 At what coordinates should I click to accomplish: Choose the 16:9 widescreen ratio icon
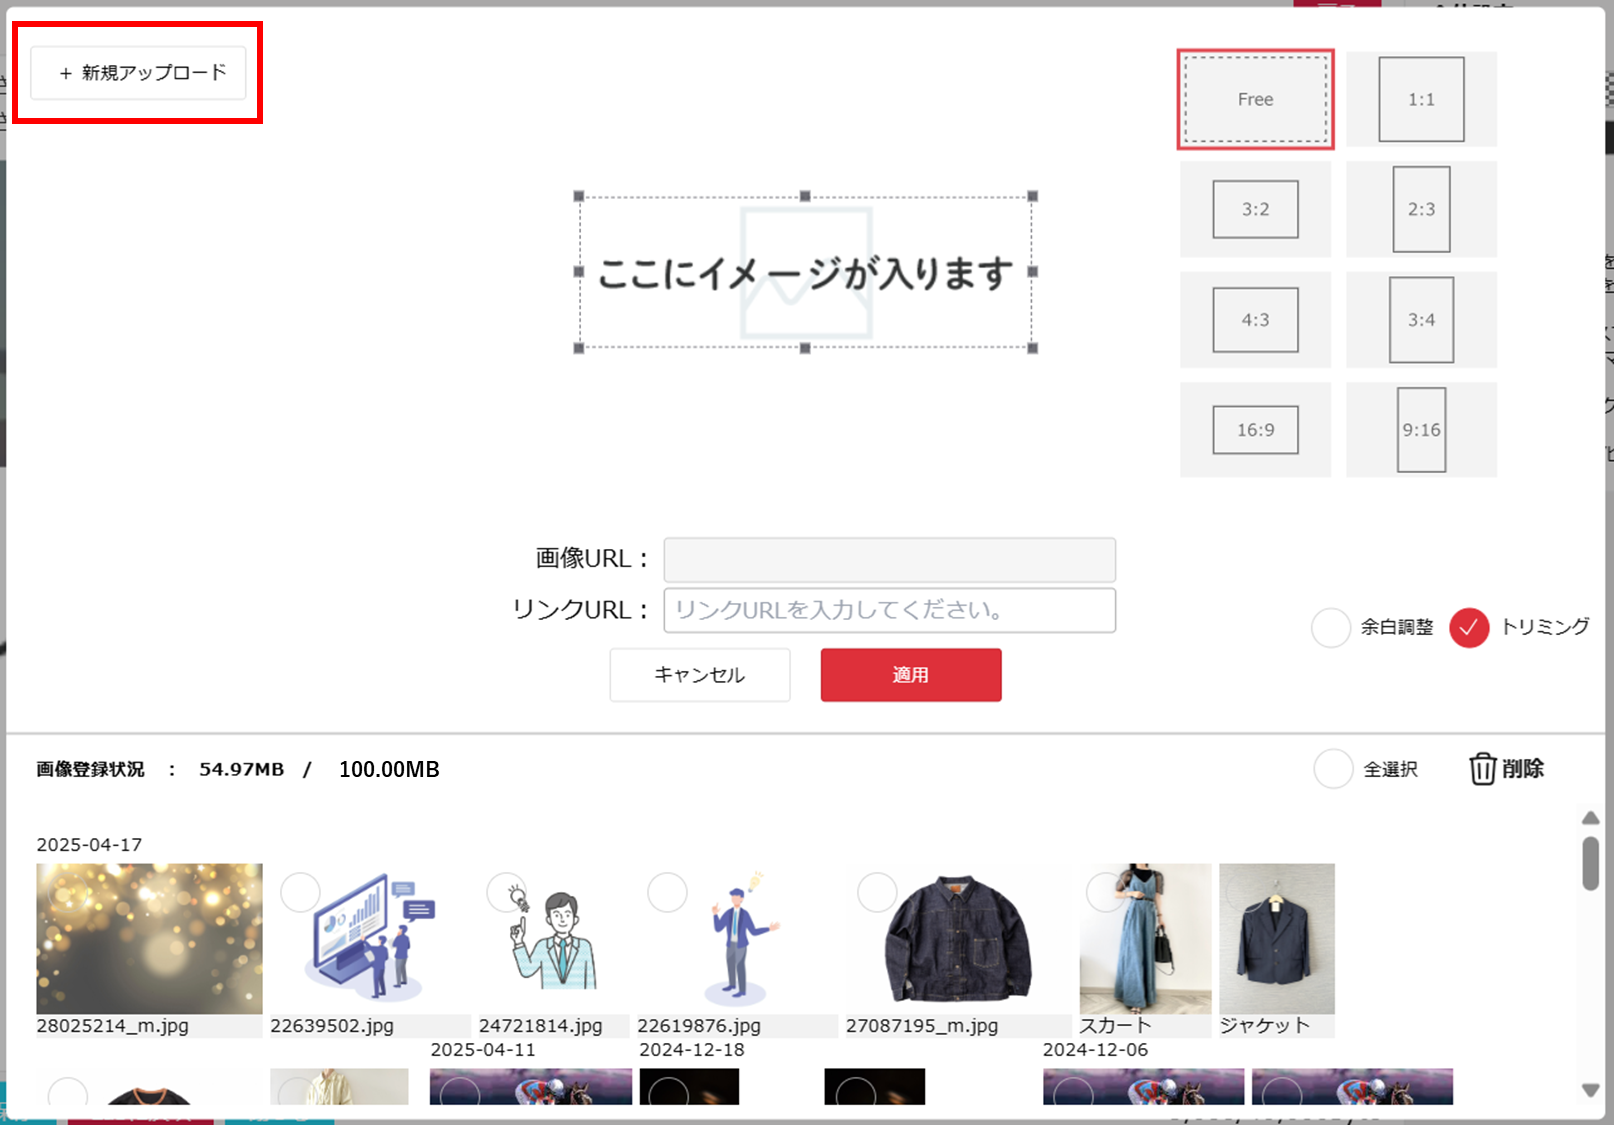tap(1255, 430)
